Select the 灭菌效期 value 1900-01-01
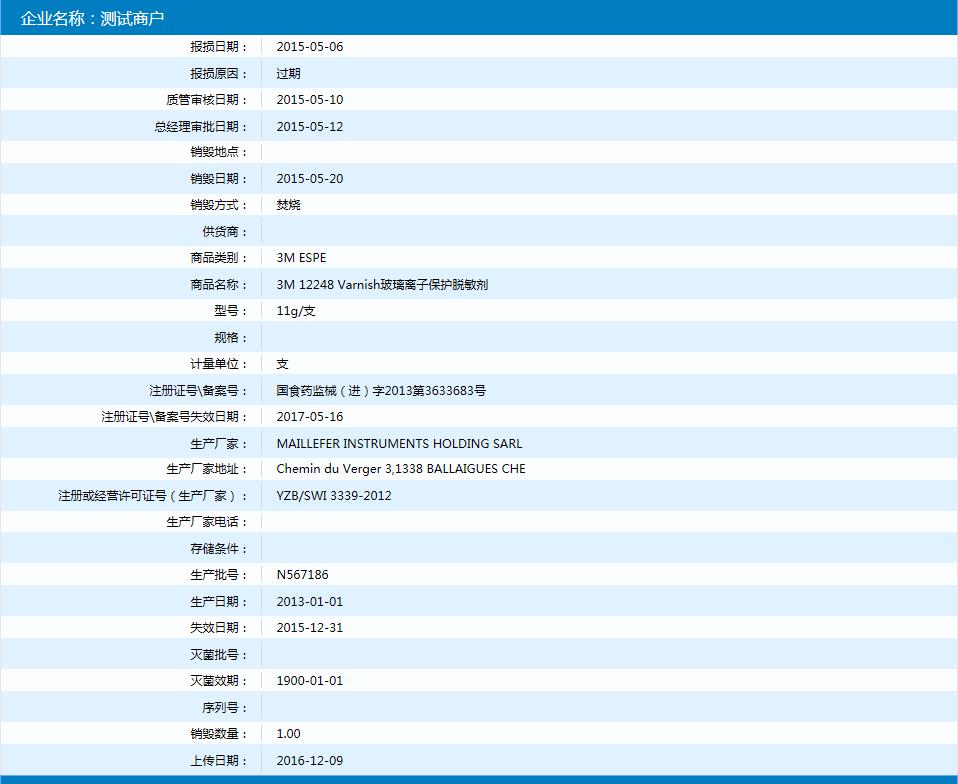 (310, 680)
